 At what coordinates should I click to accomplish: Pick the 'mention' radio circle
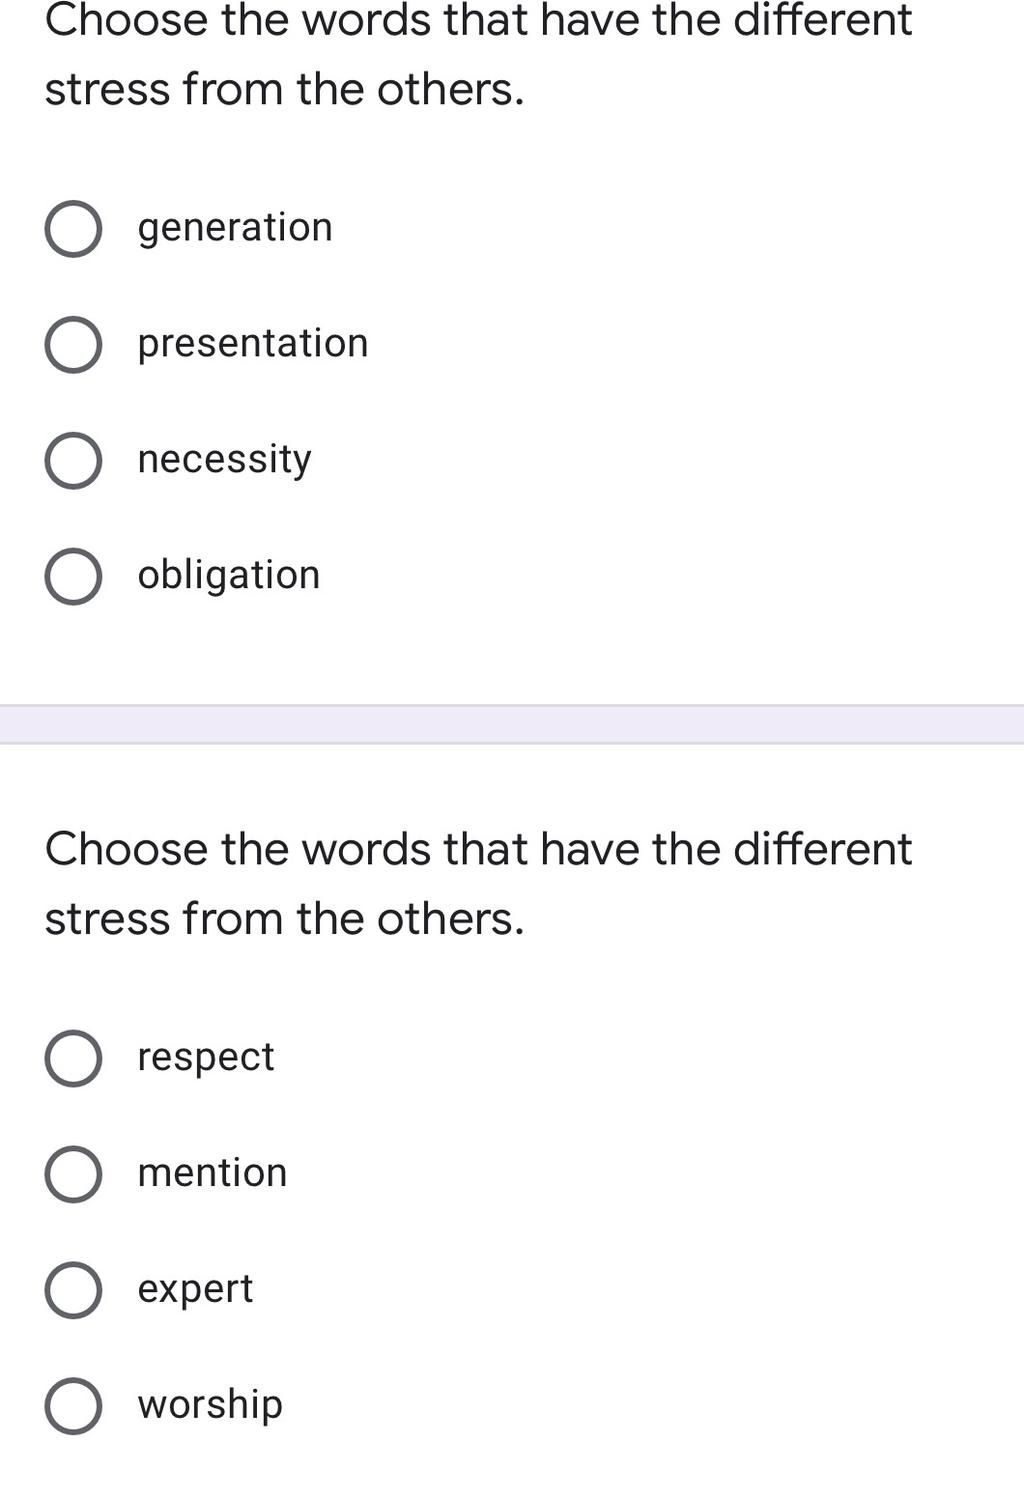(x=73, y=1174)
